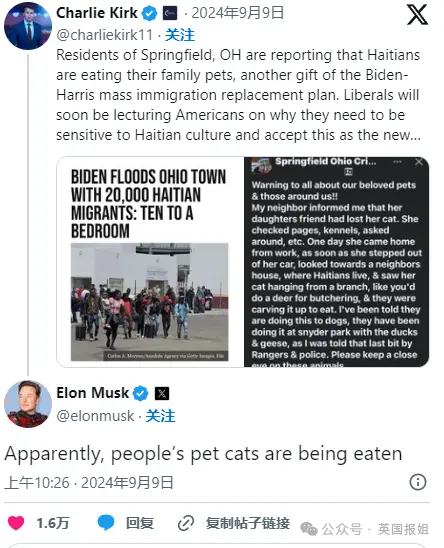
Task: Open Elon Musk's profile avatar
Action: [28, 404]
